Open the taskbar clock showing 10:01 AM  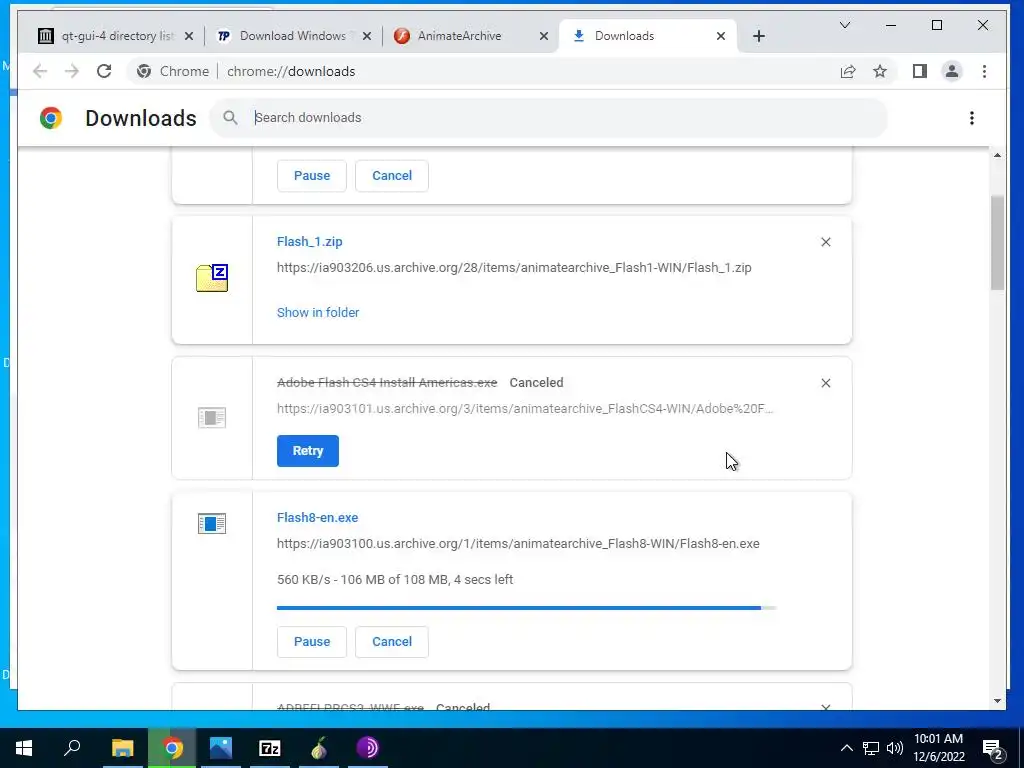939,748
